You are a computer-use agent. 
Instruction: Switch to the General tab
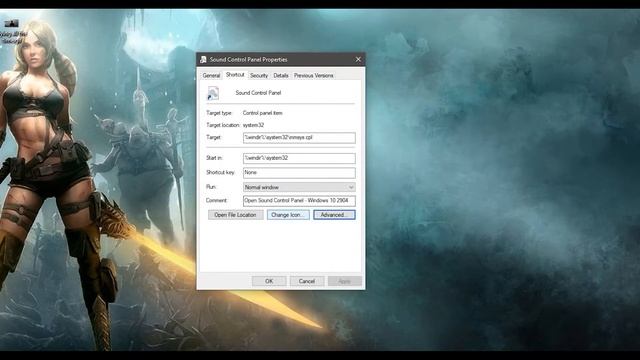point(211,76)
